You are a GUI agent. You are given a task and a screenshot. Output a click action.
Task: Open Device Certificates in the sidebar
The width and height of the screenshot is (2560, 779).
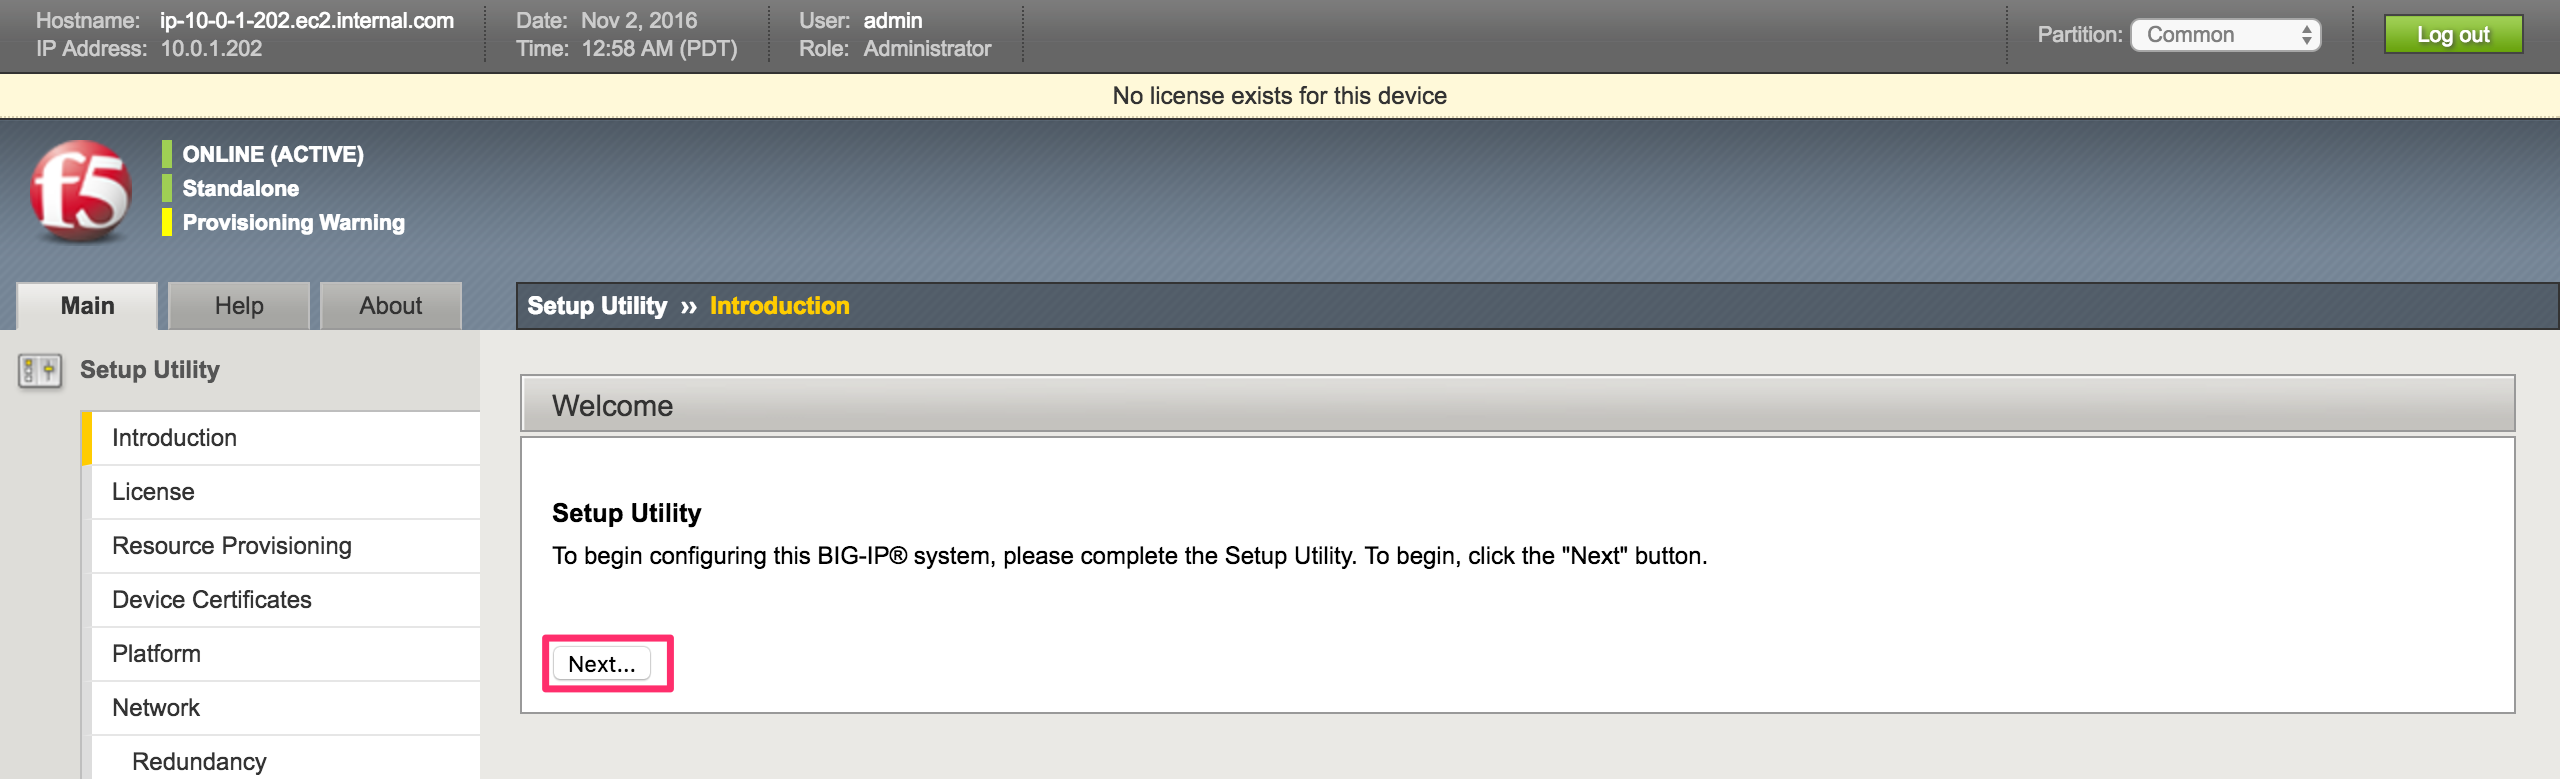click(x=286, y=600)
